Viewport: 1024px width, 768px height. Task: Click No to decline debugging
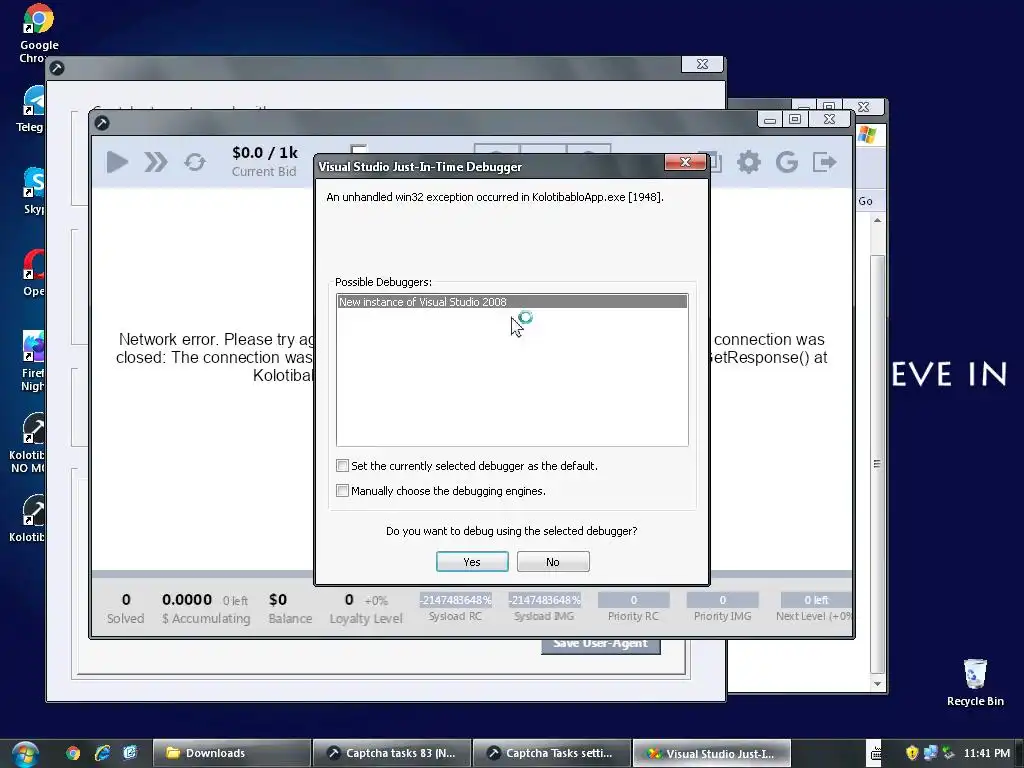(x=552, y=562)
